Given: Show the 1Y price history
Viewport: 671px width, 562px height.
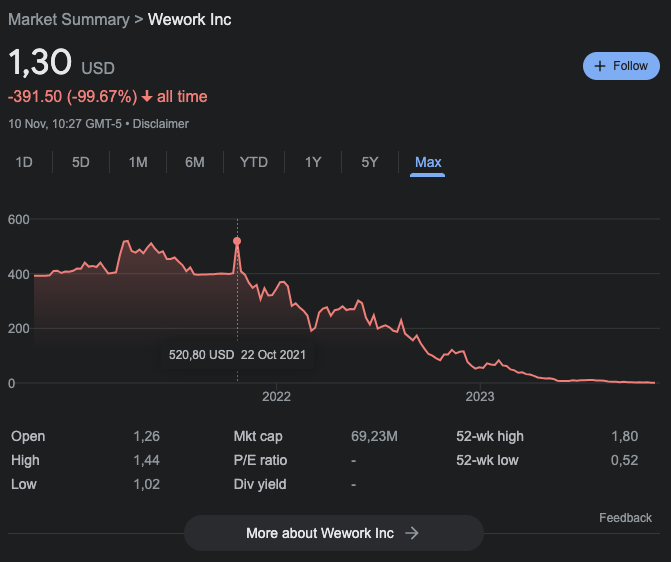Looking at the screenshot, I should coord(313,162).
